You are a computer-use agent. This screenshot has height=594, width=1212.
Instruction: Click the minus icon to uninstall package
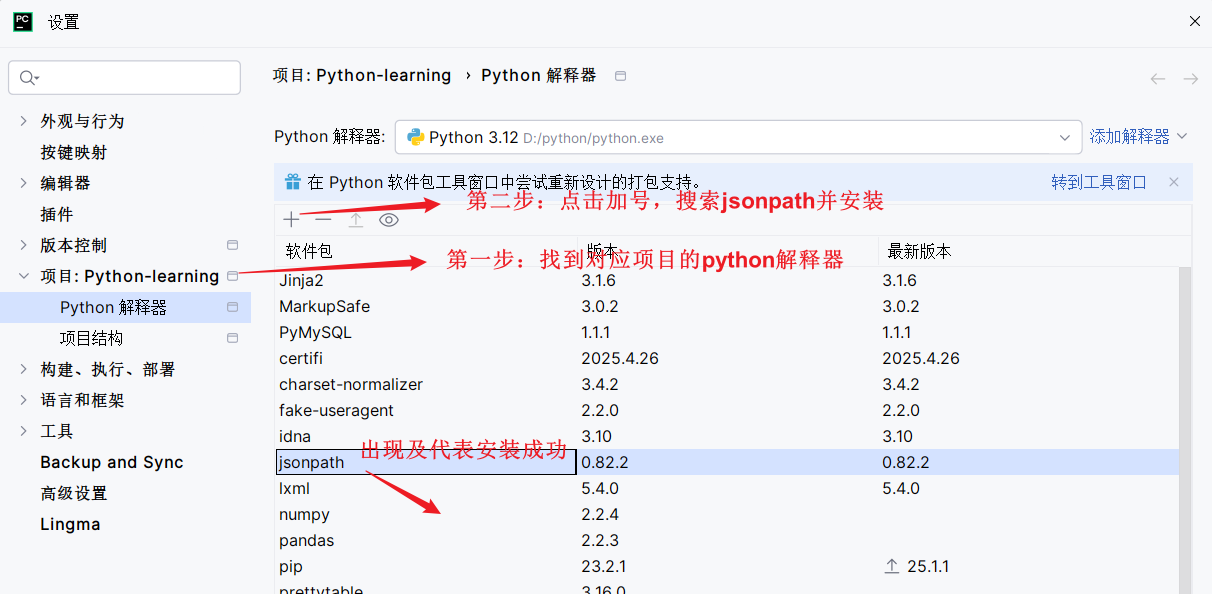click(x=323, y=219)
